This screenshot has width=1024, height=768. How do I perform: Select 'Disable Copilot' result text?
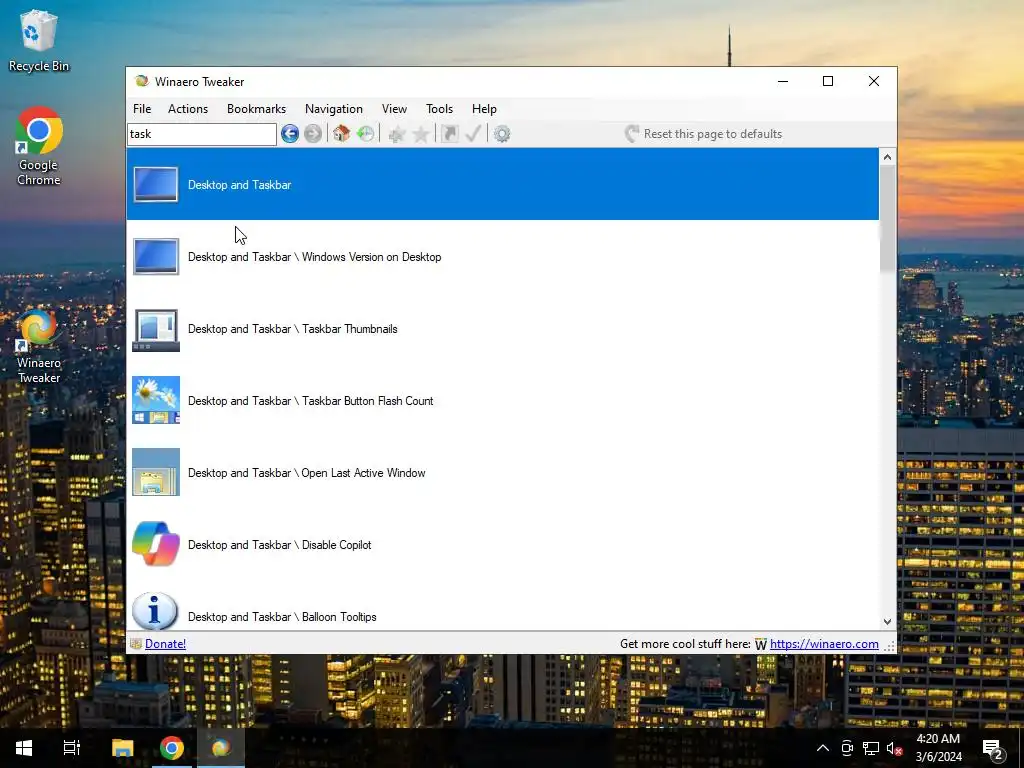(336, 545)
